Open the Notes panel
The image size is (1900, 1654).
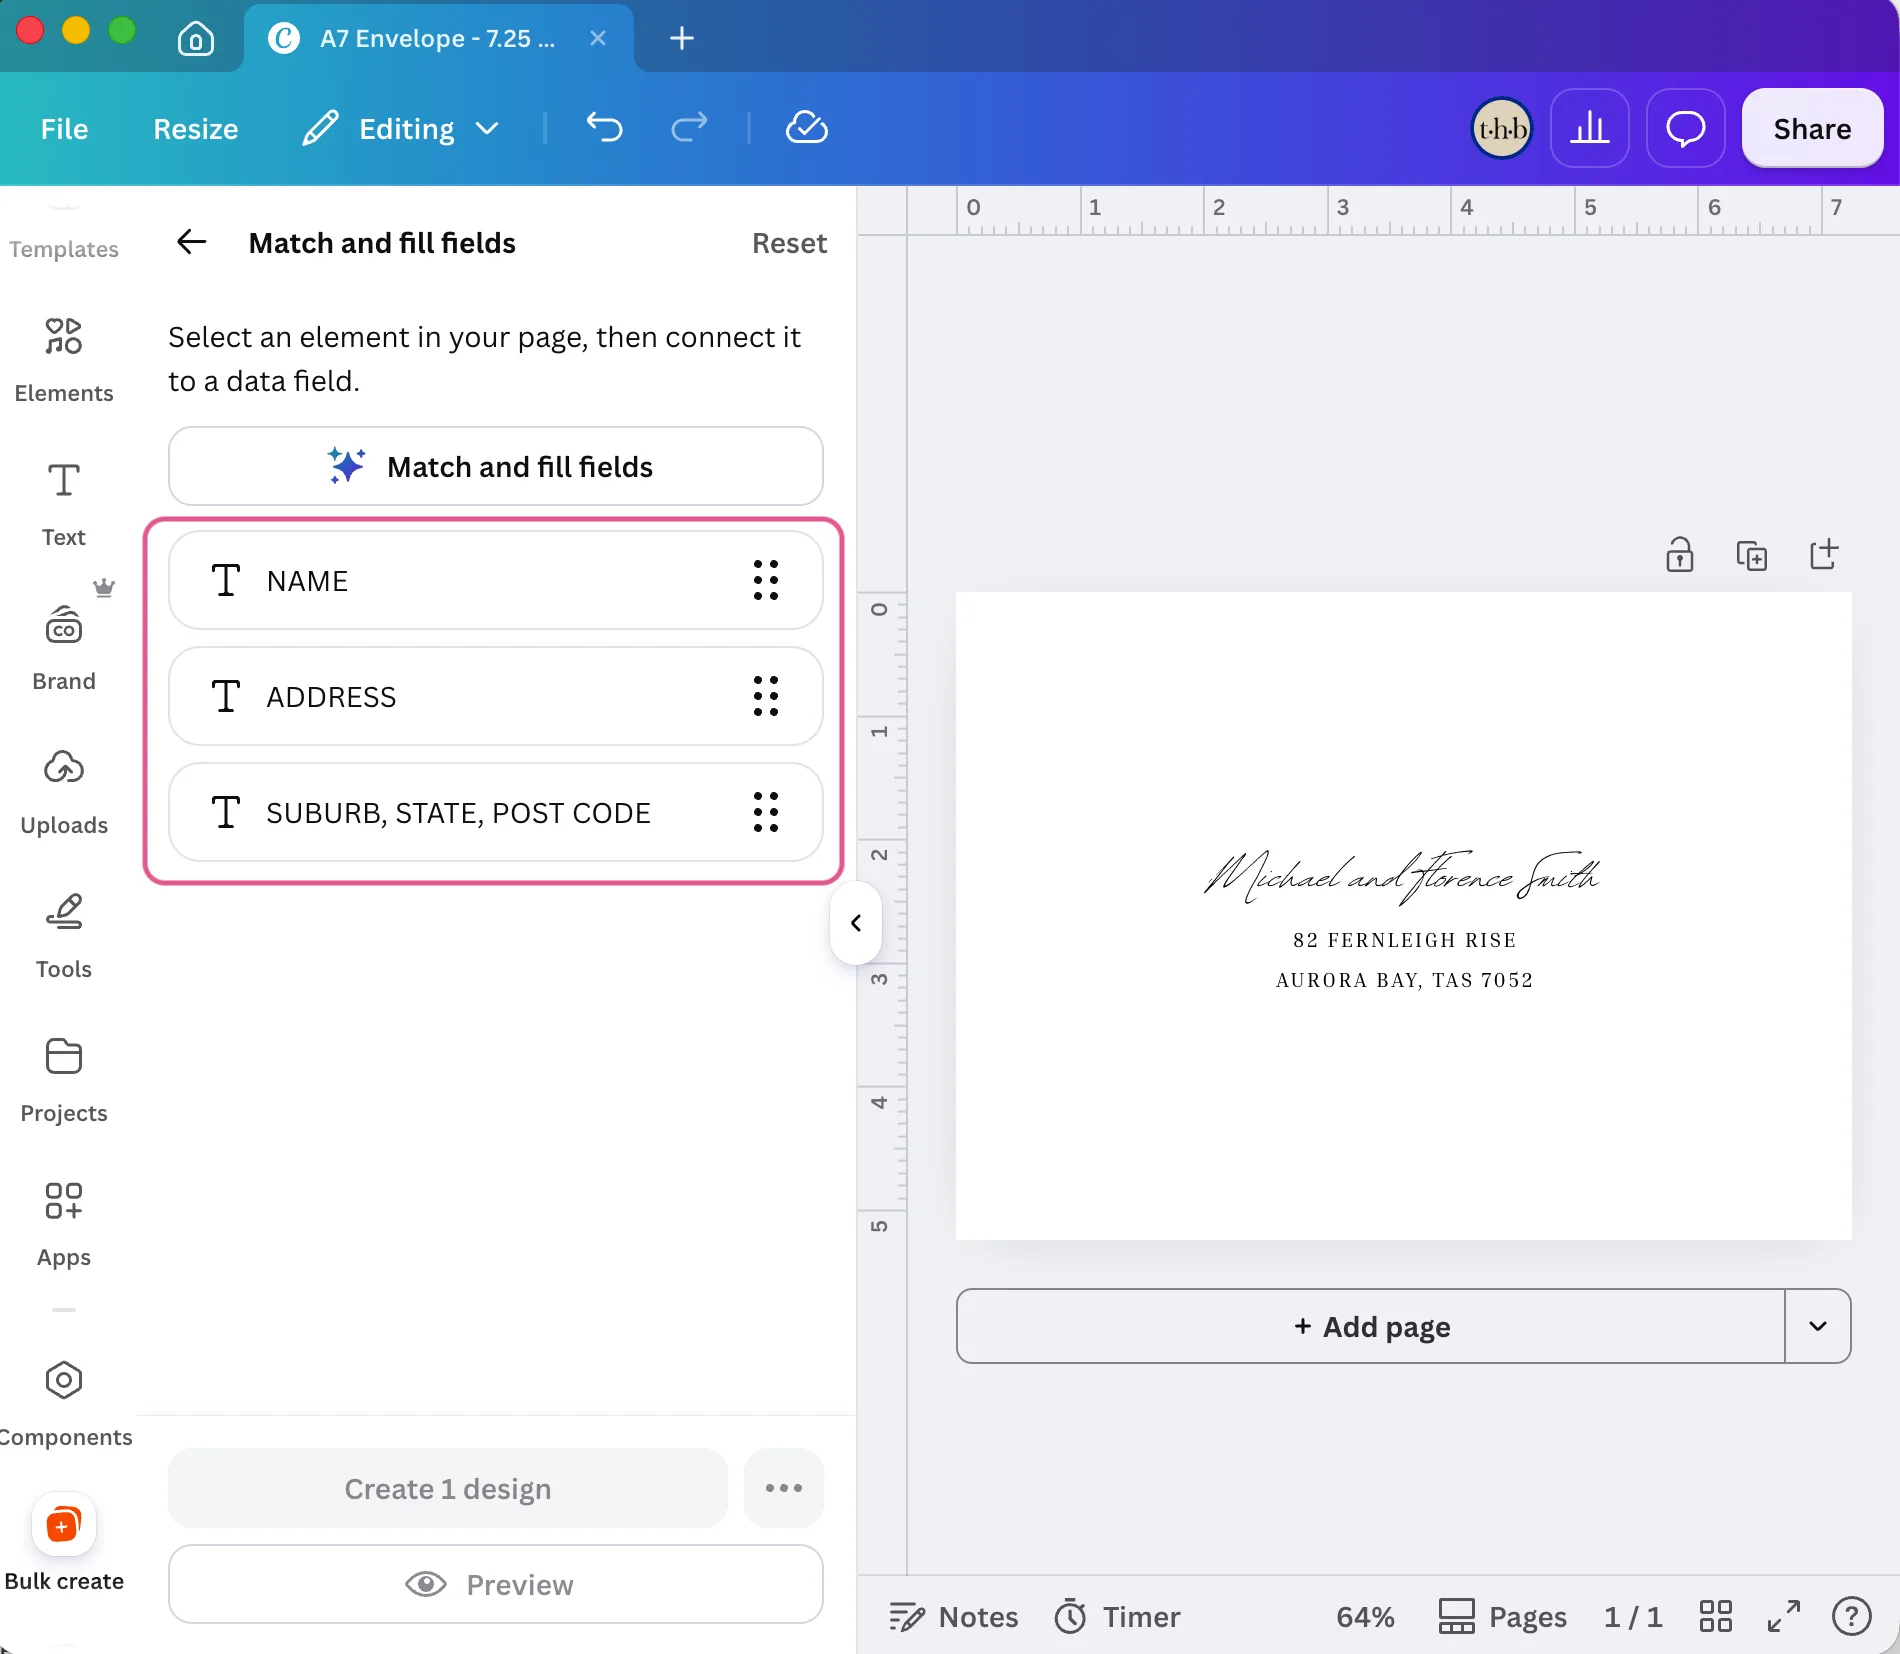click(954, 1616)
